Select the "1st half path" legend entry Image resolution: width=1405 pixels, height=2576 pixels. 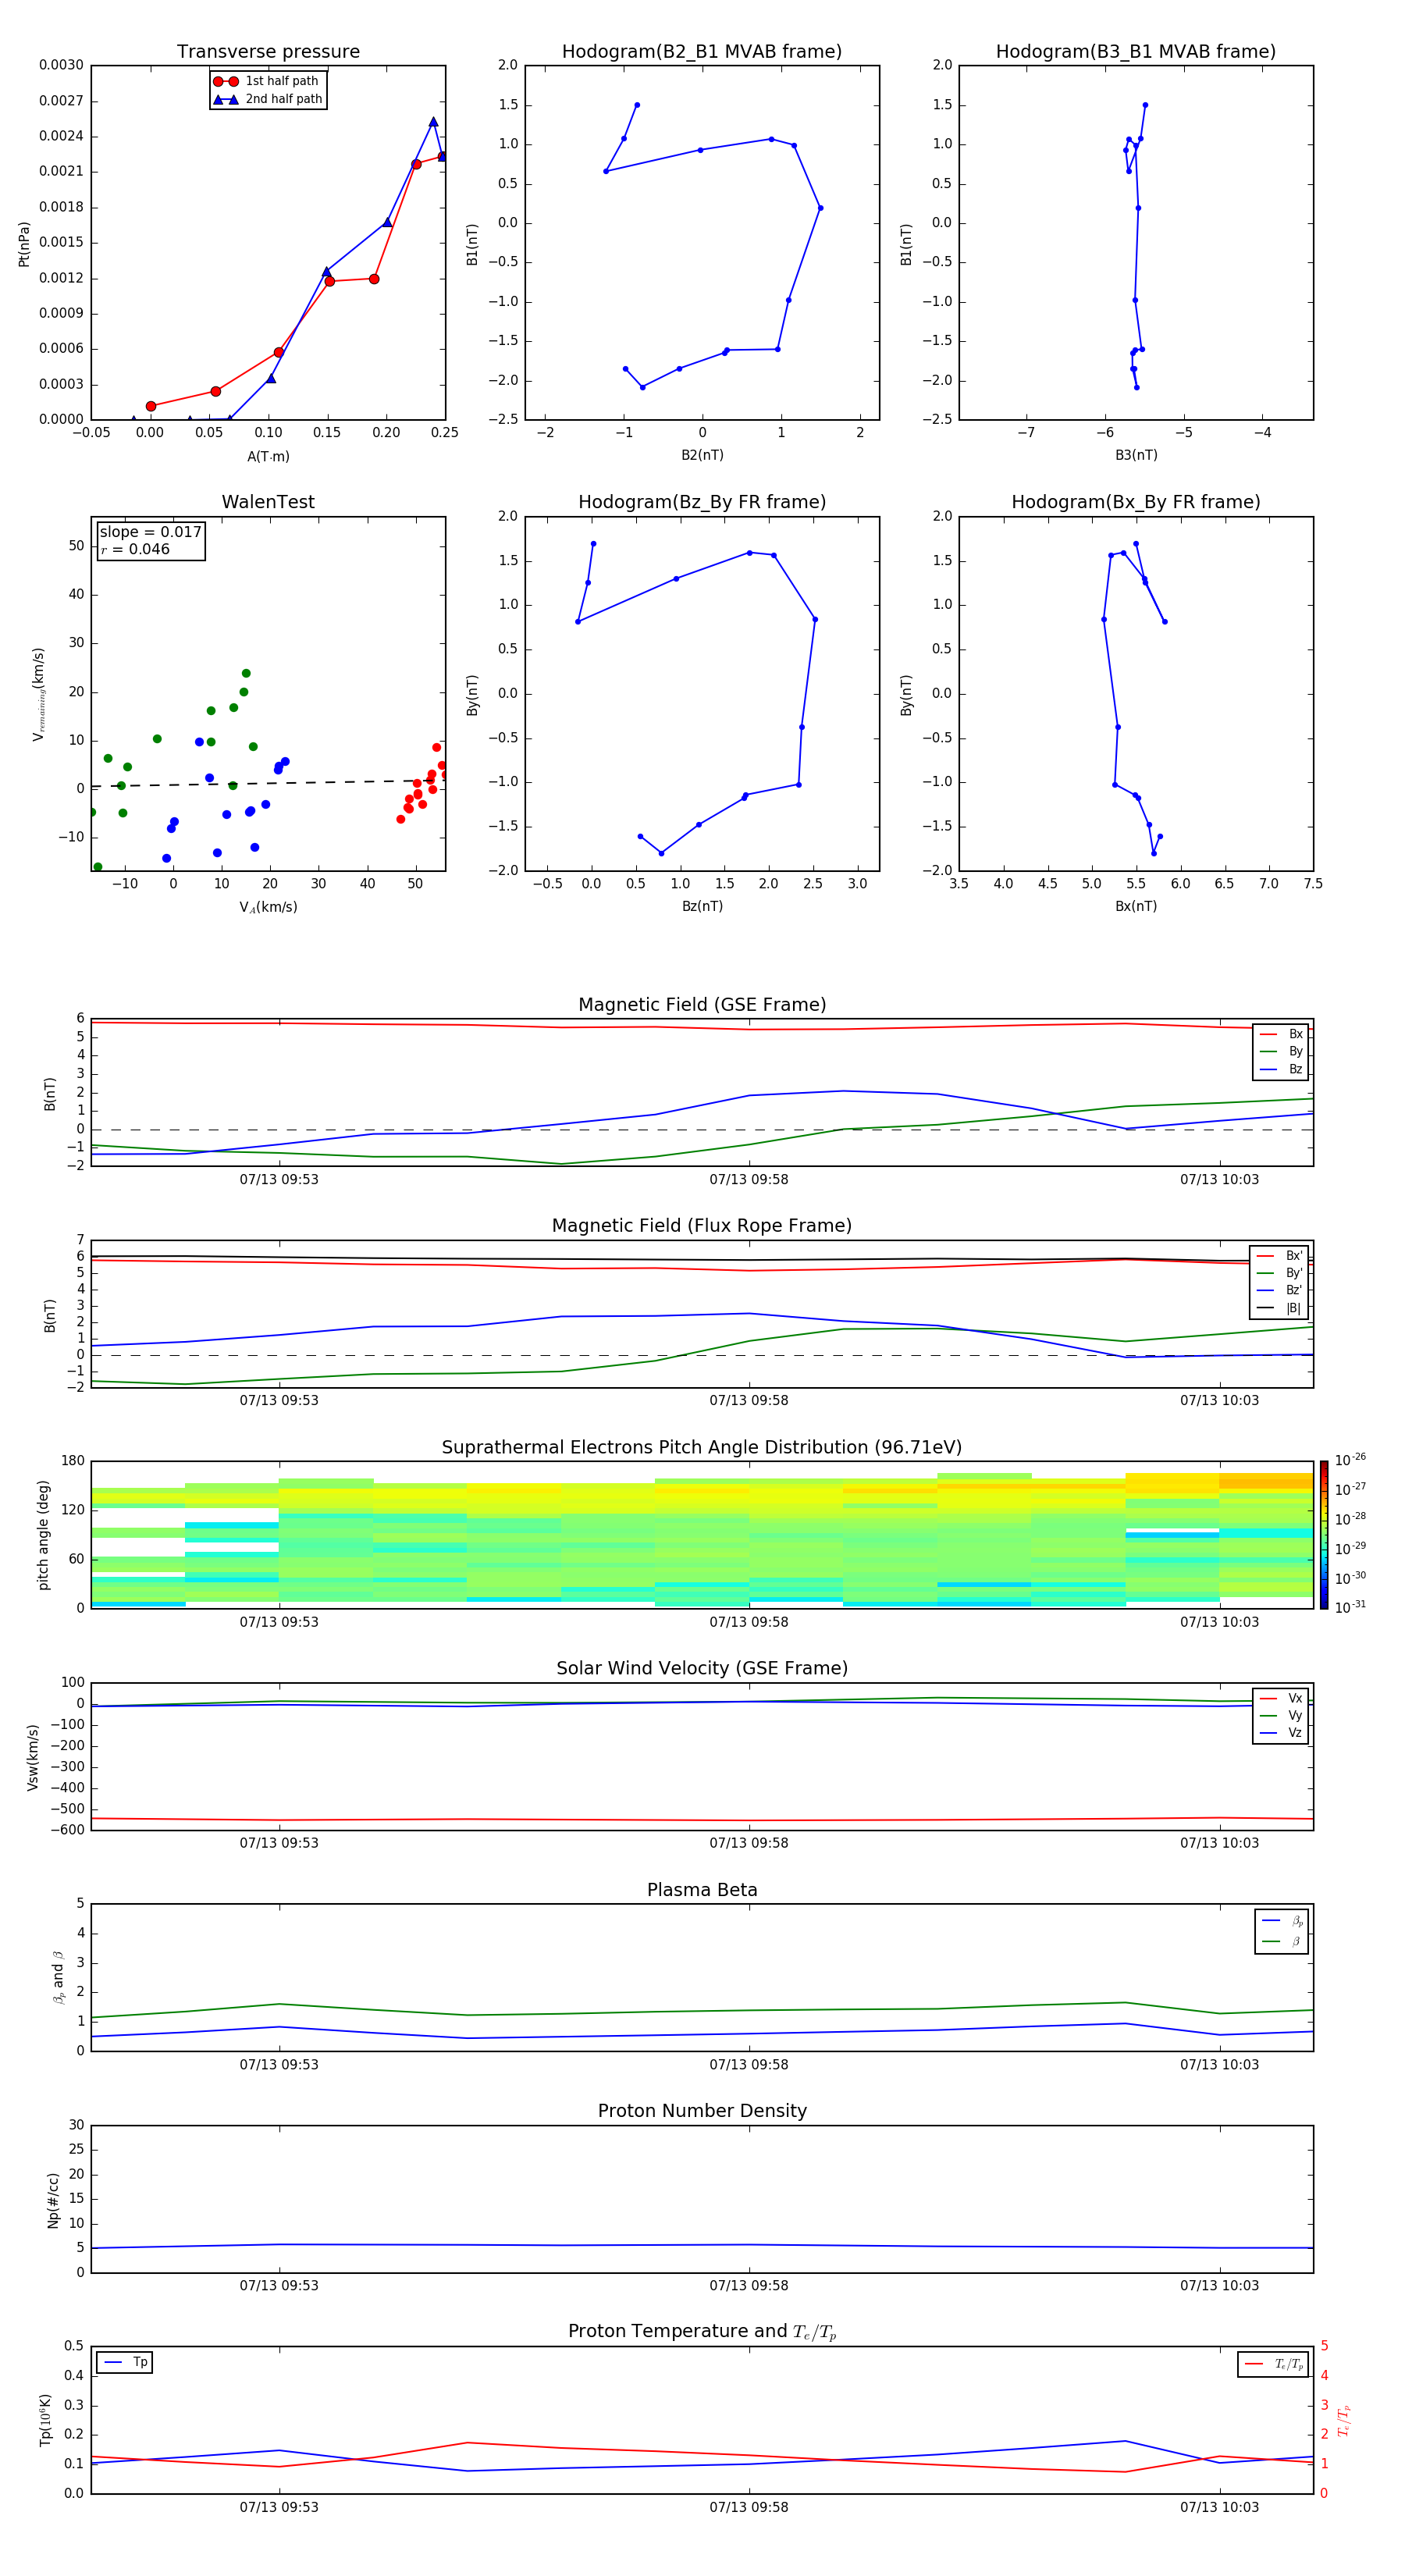tap(266, 81)
